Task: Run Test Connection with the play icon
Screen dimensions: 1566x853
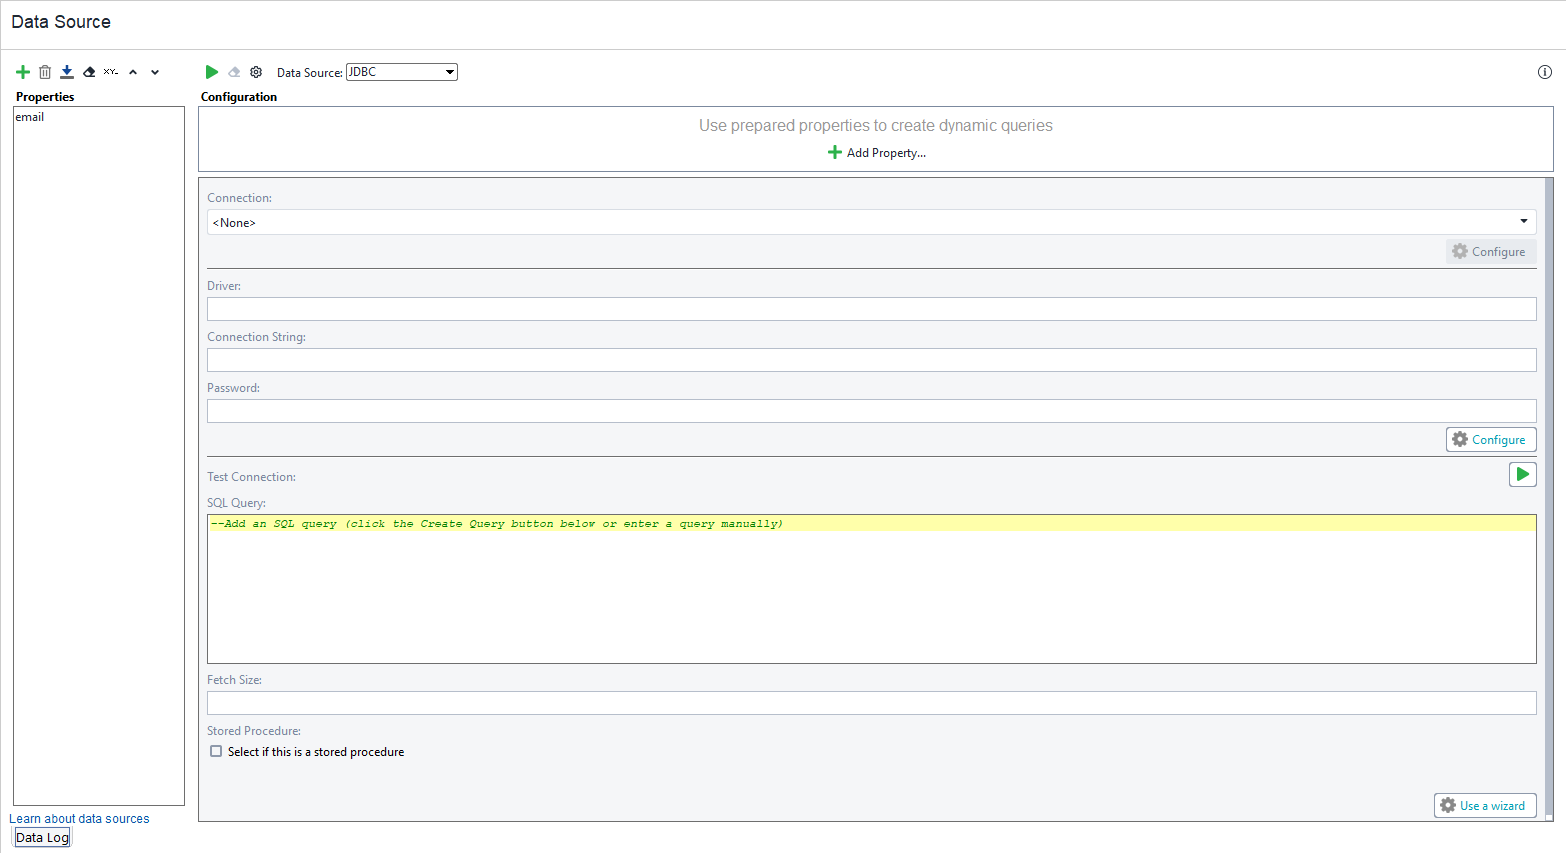Action: (1522, 473)
